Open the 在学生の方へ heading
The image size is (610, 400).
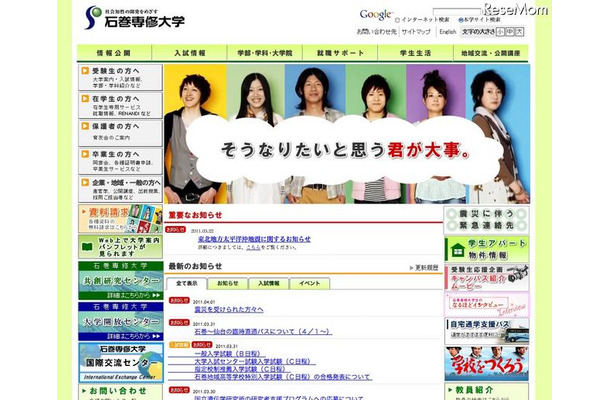116,99
